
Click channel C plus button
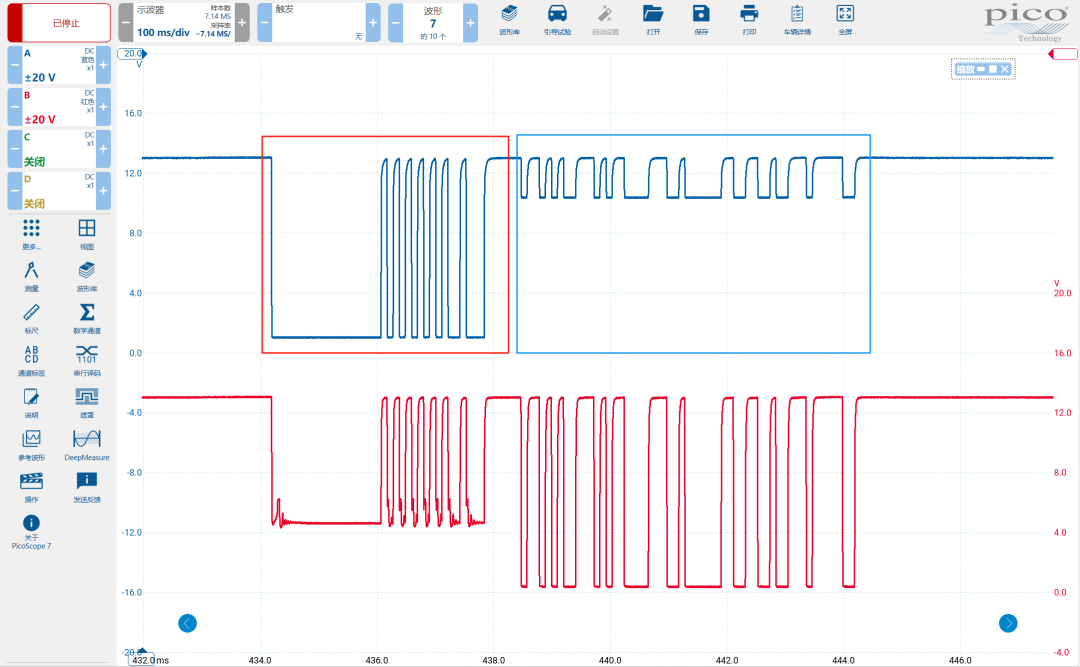click(x=103, y=150)
